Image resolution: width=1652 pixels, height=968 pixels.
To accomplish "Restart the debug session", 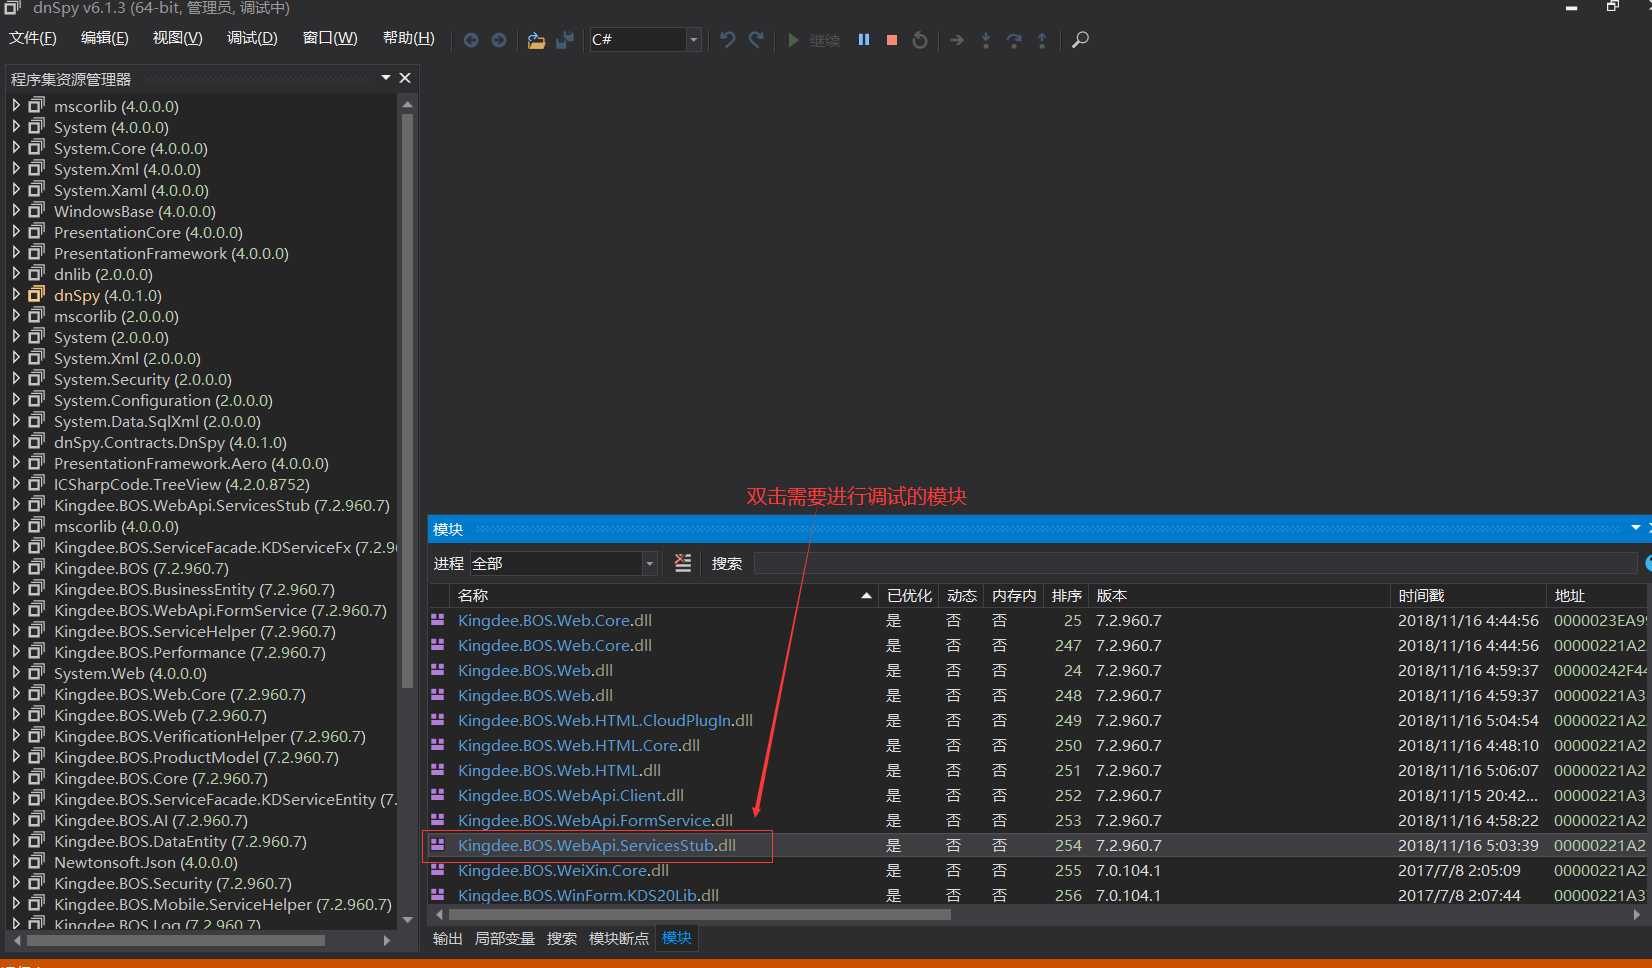I will pos(920,40).
